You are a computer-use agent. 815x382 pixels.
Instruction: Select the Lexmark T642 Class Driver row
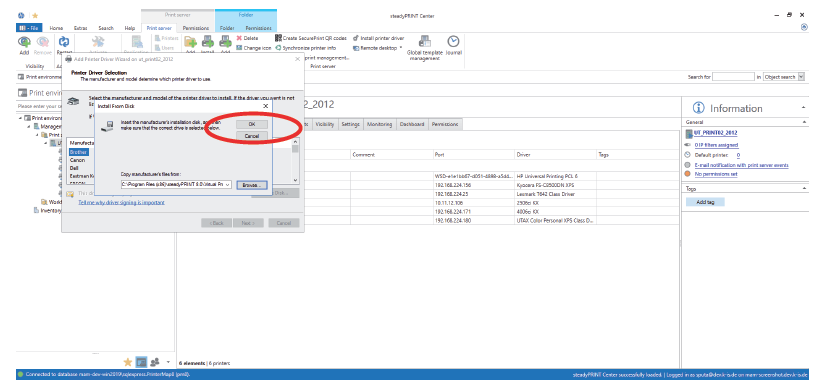pos(429,194)
